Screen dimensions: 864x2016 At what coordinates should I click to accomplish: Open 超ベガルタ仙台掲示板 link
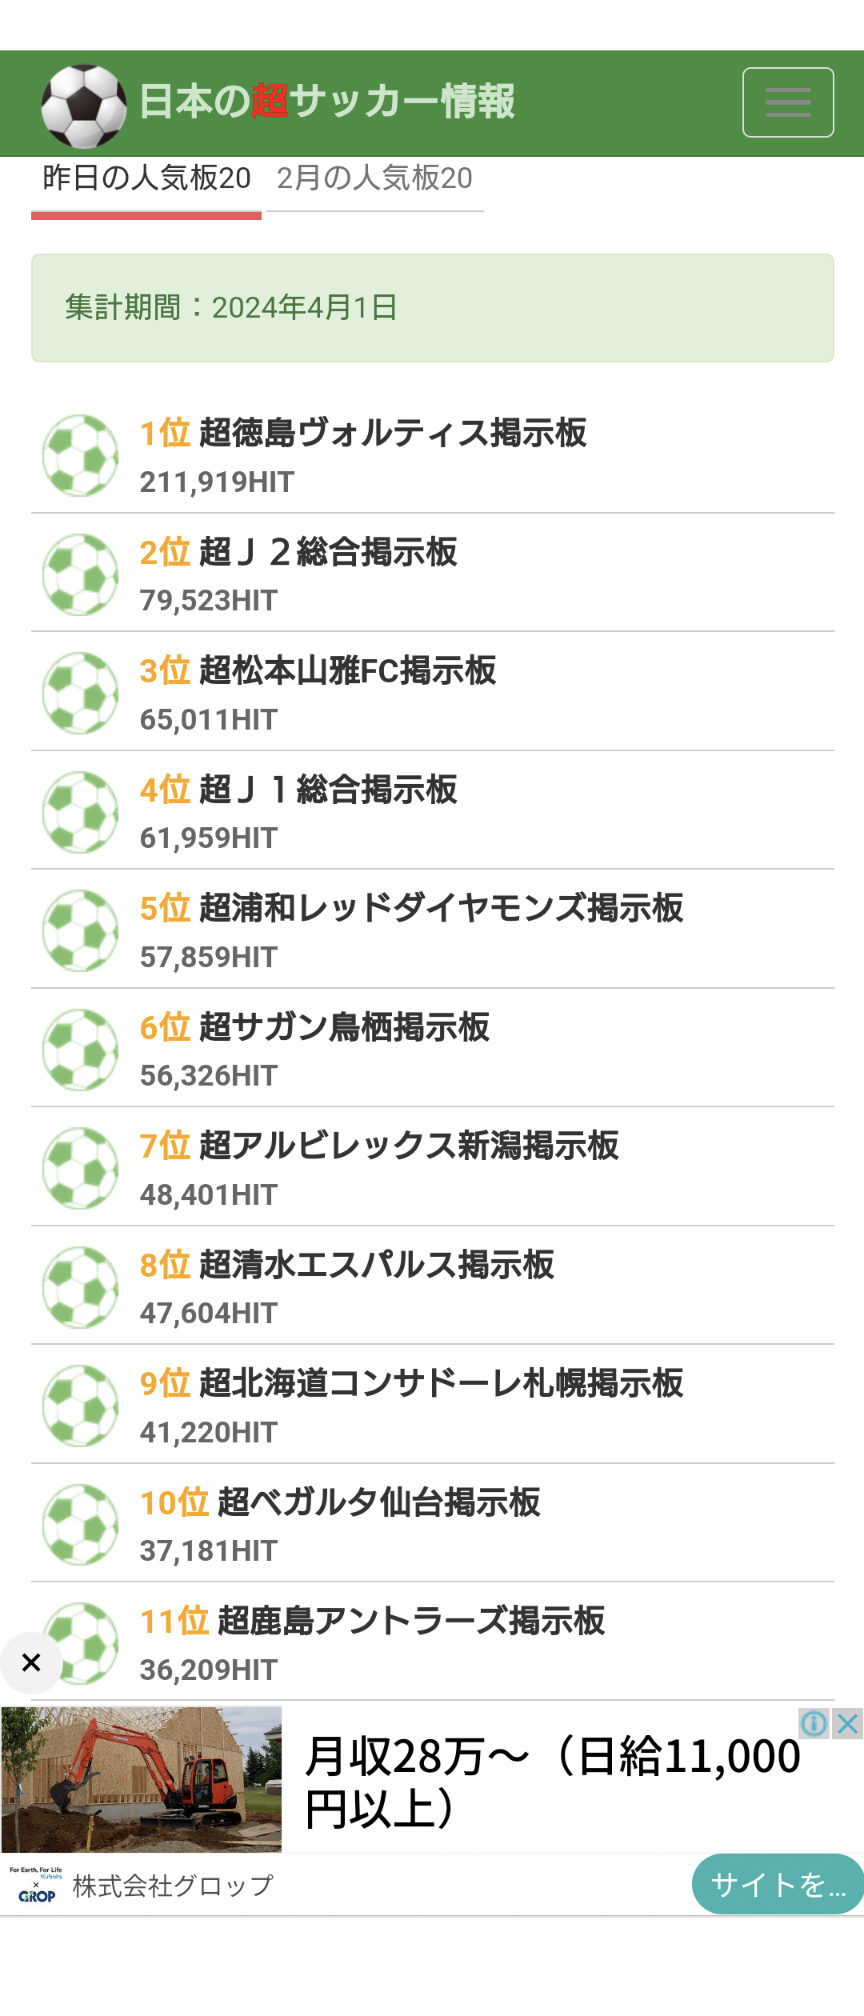(x=378, y=1502)
